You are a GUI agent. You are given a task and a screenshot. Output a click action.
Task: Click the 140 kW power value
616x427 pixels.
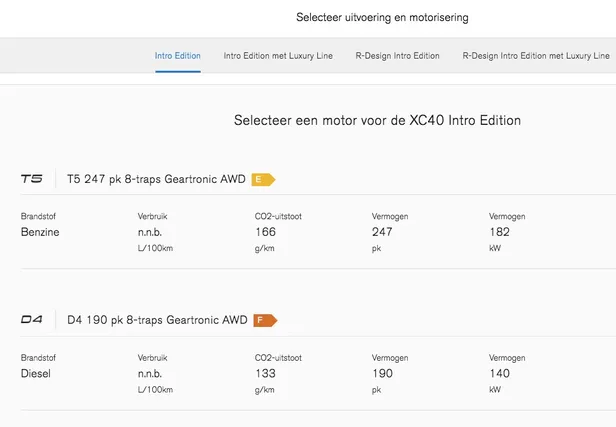pos(499,373)
